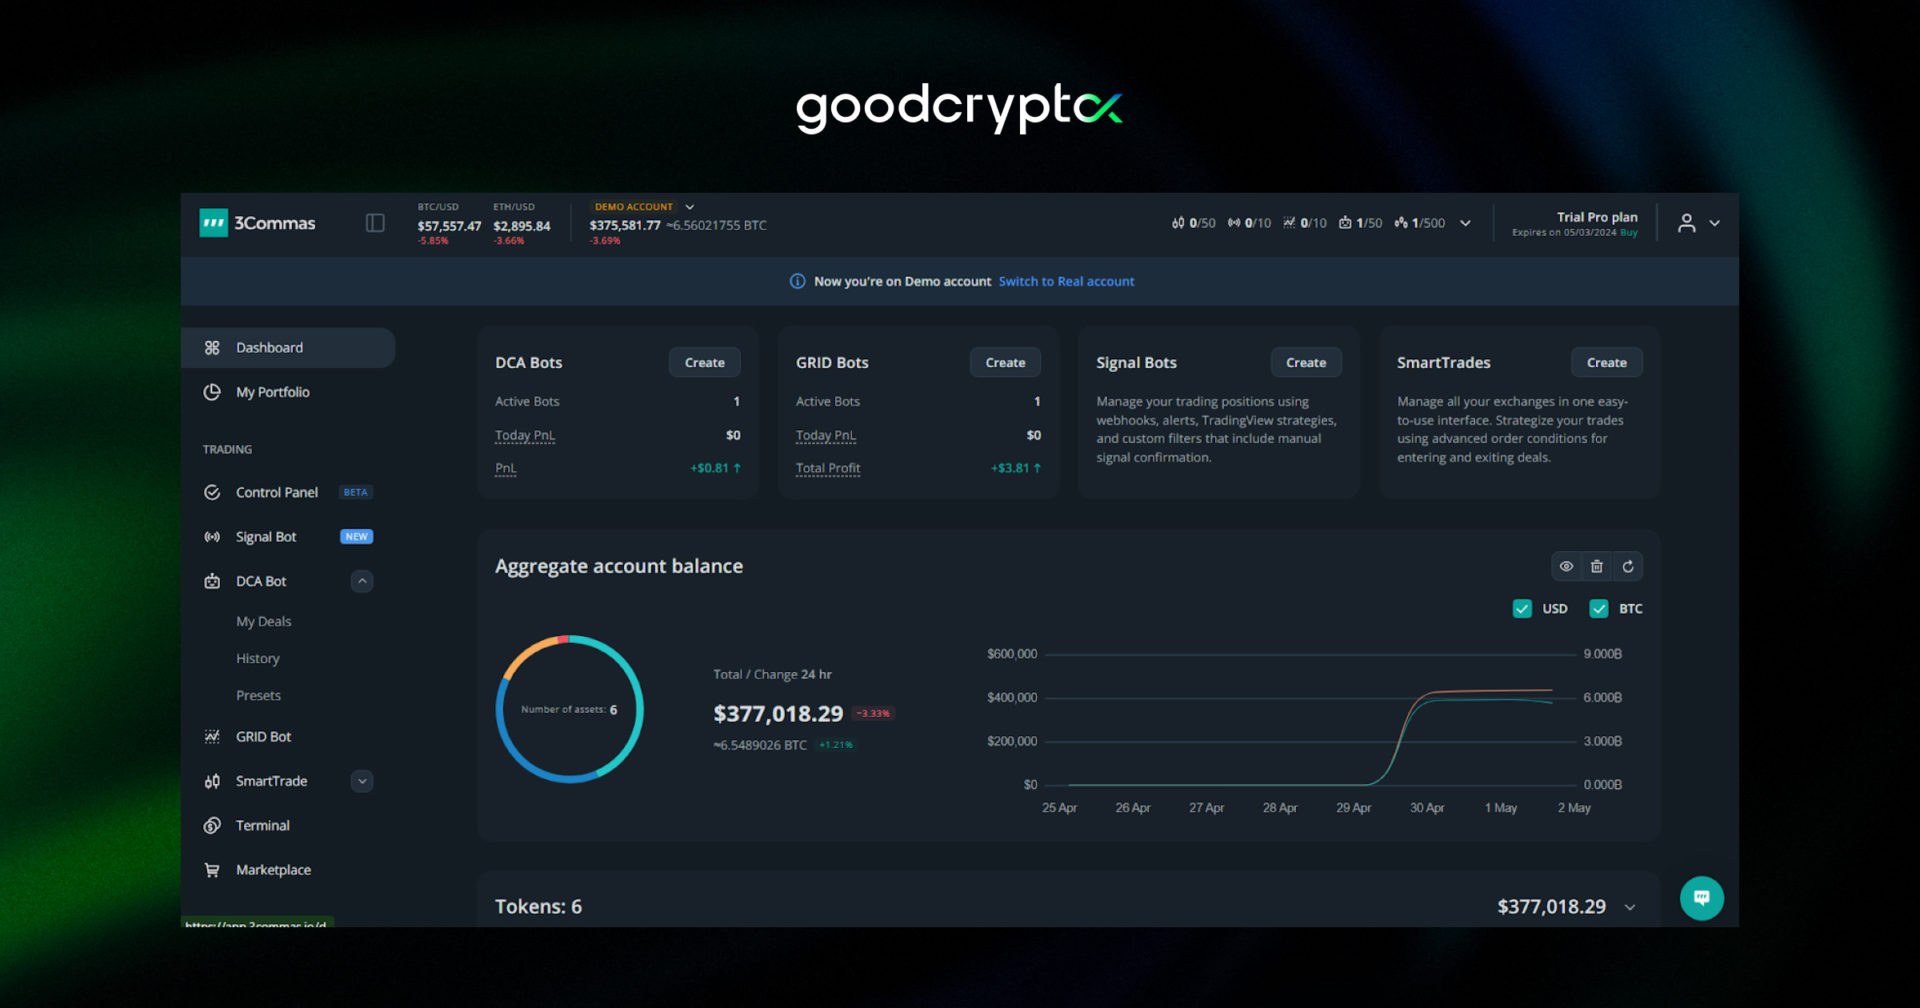Open the Demo Account dropdown
Viewport: 1920px width, 1008px height.
tap(689, 207)
